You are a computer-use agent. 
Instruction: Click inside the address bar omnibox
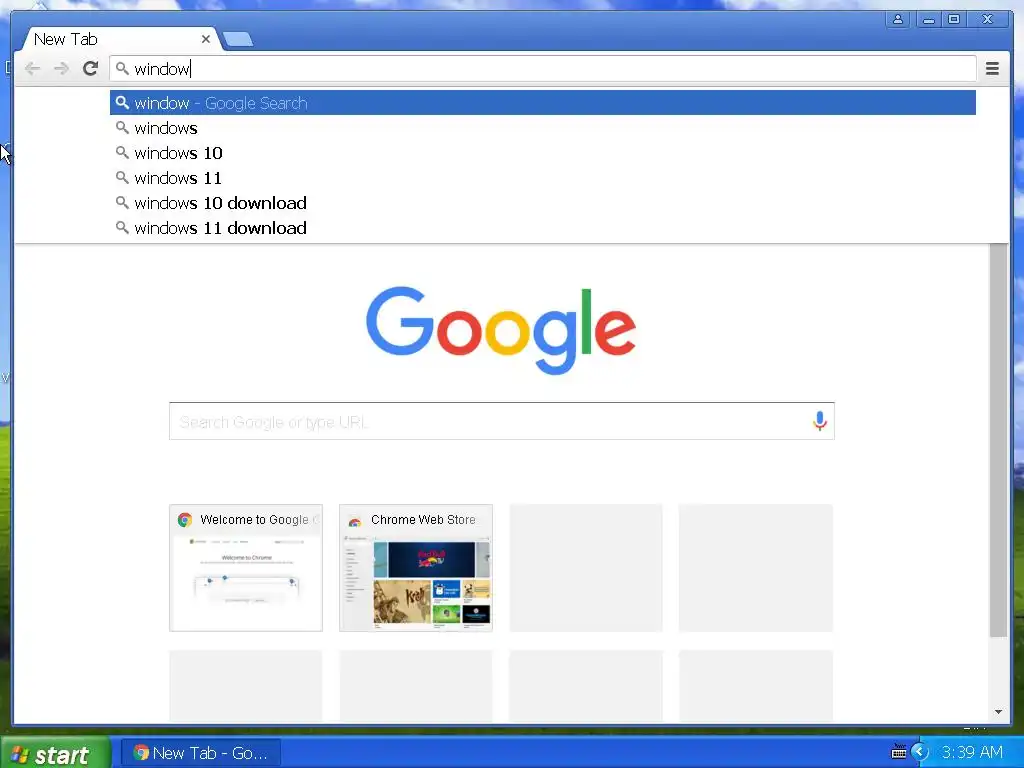pyautogui.click(x=543, y=69)
